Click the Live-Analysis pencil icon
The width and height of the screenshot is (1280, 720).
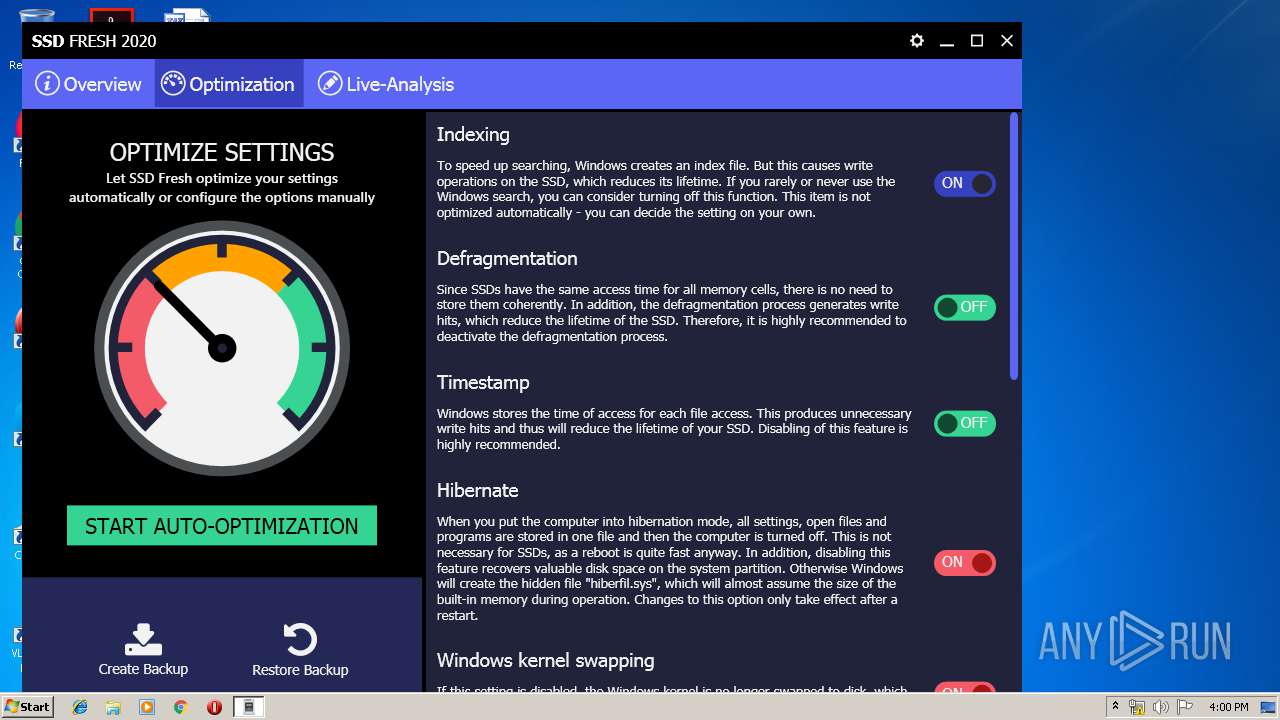tap(330, 84)
